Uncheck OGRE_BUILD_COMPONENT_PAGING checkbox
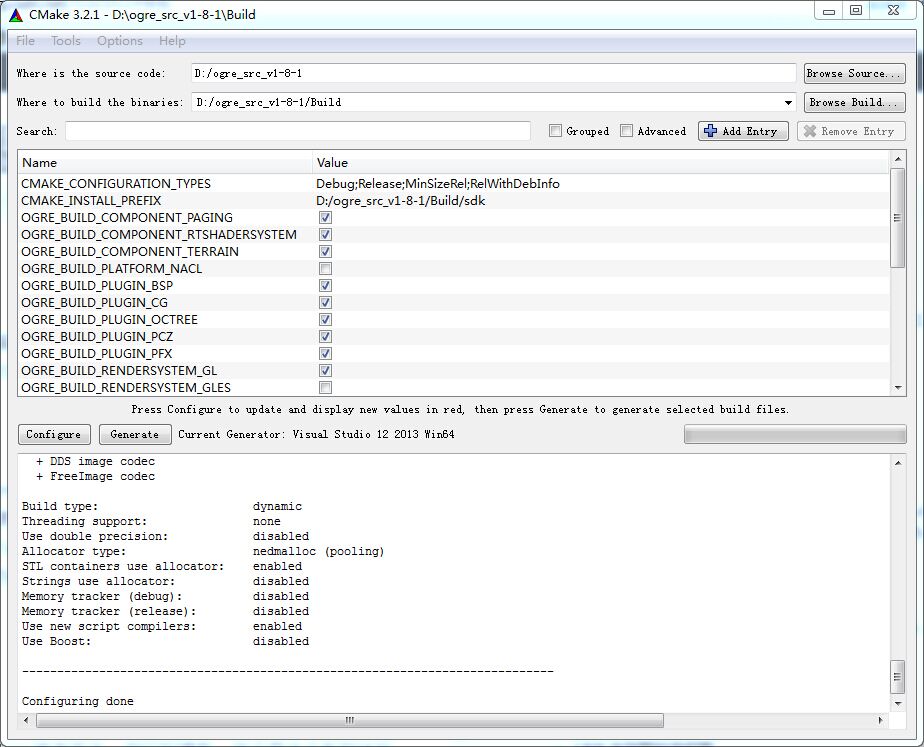The image size is (924, 747). 325,218
